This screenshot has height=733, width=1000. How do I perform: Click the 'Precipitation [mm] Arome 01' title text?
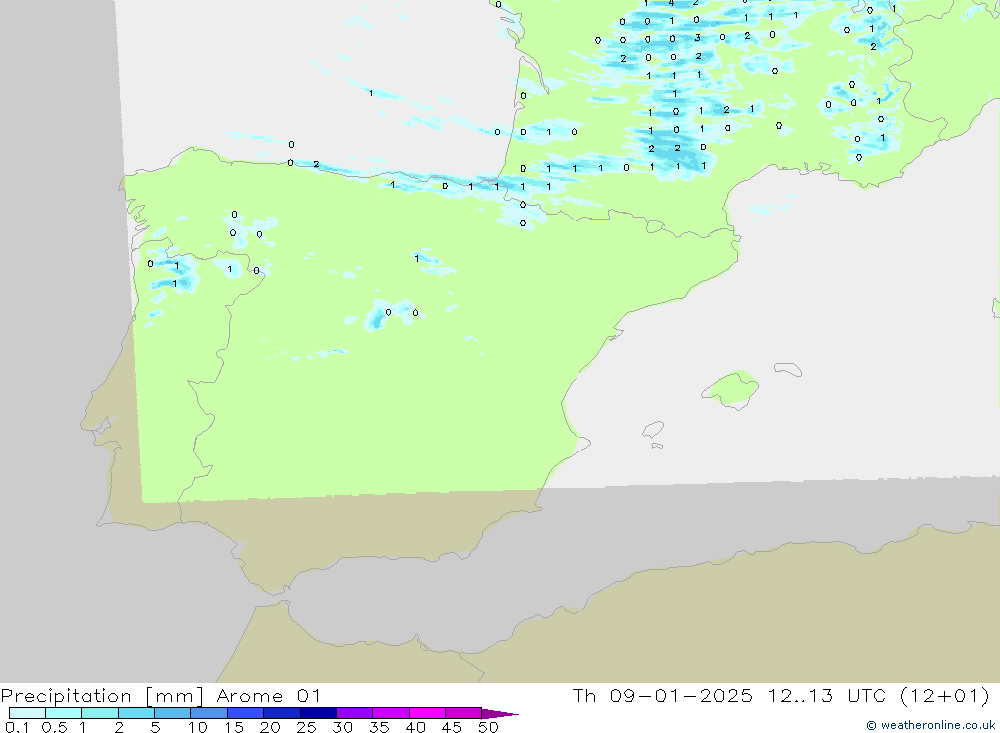click(x=161, y=696)
